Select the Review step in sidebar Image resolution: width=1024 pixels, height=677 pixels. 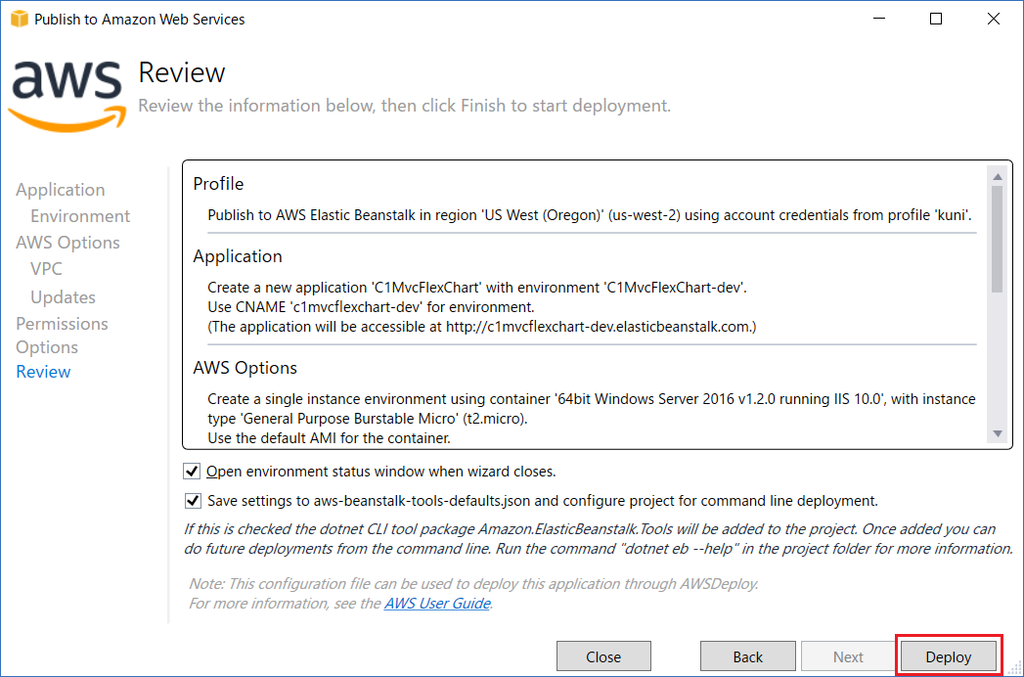[43, 371]
